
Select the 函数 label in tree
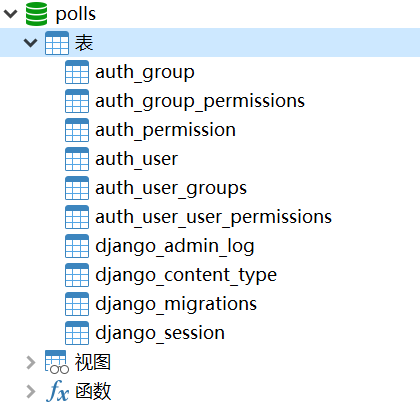(93, 391)
